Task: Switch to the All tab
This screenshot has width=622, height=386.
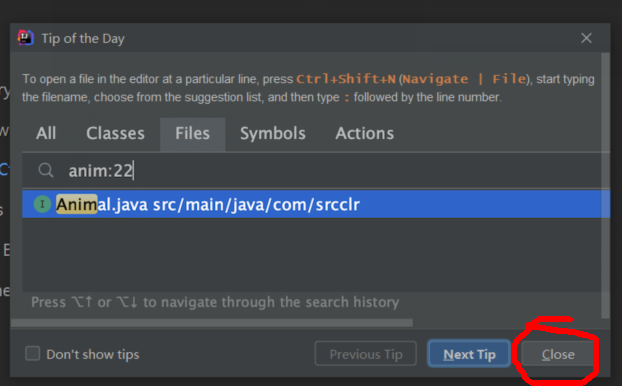Action: tap(46, 133)
